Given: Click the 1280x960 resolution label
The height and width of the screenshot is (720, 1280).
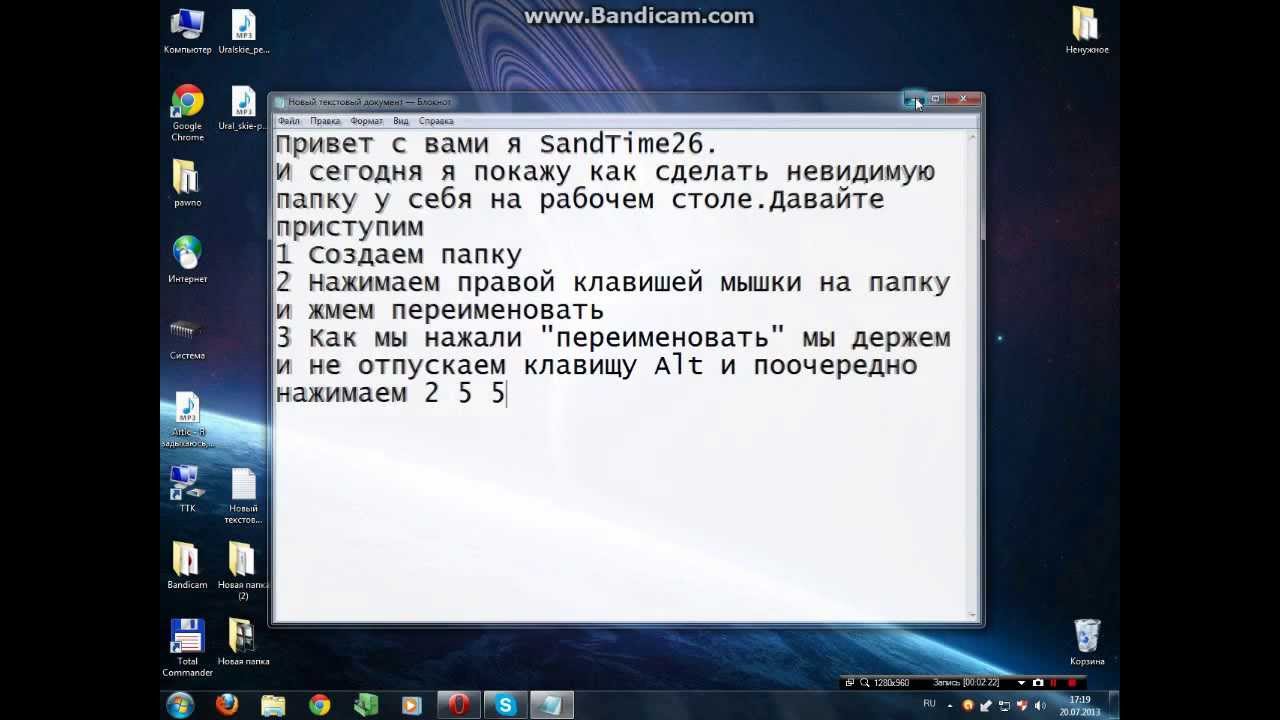Looking at the screenshot, I should 892,683.
